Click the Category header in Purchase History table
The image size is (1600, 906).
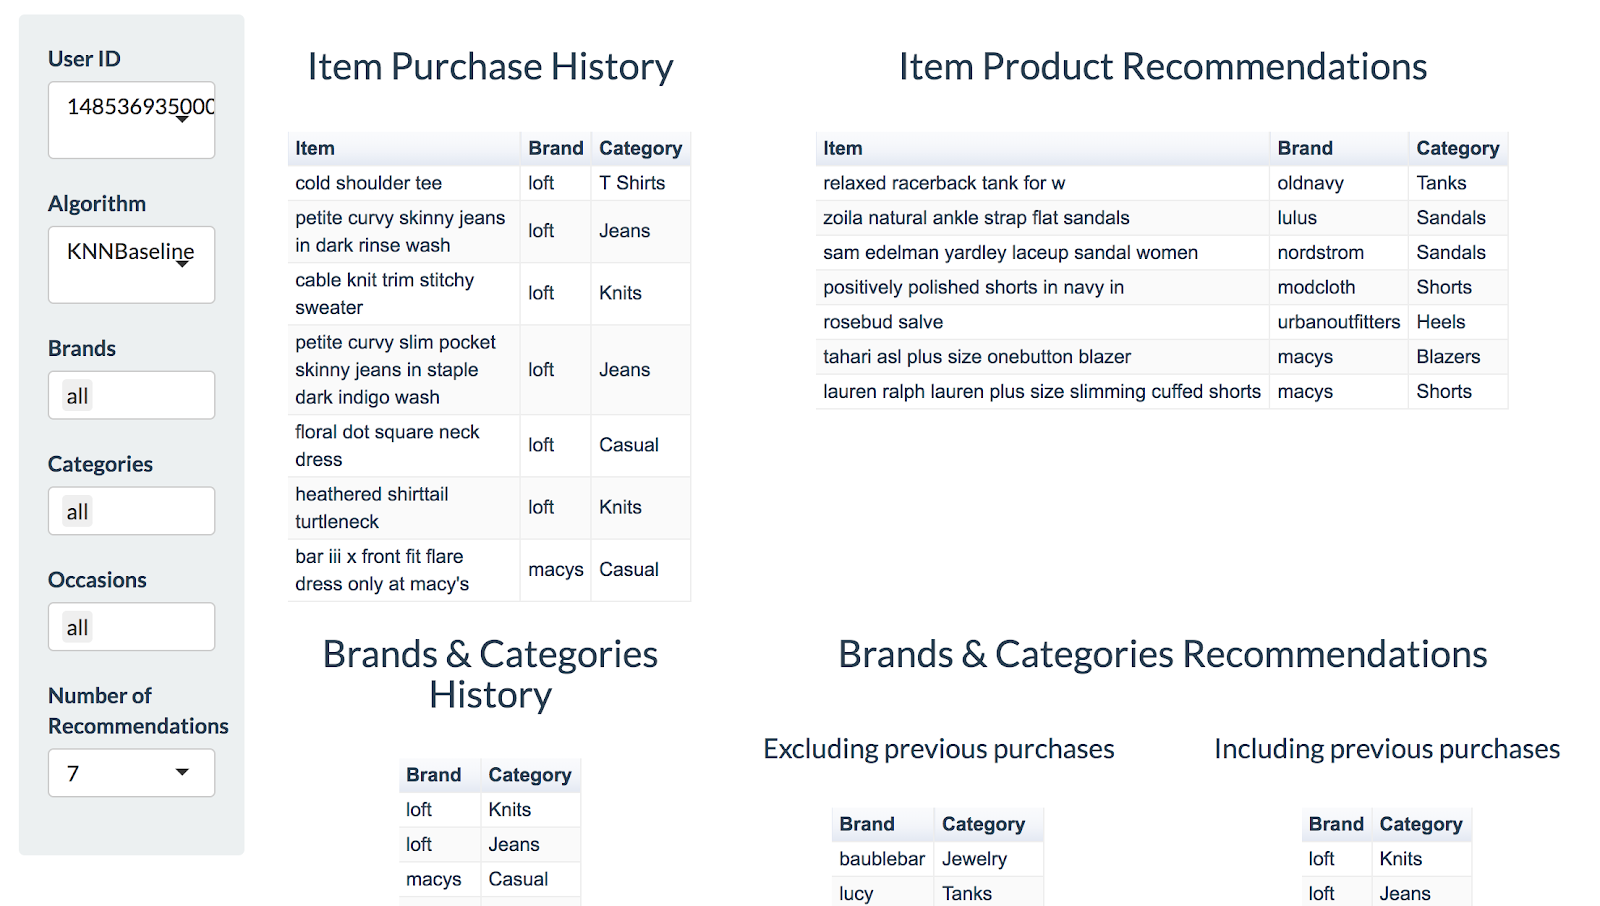pyautogui.click(x=641, y=148)
